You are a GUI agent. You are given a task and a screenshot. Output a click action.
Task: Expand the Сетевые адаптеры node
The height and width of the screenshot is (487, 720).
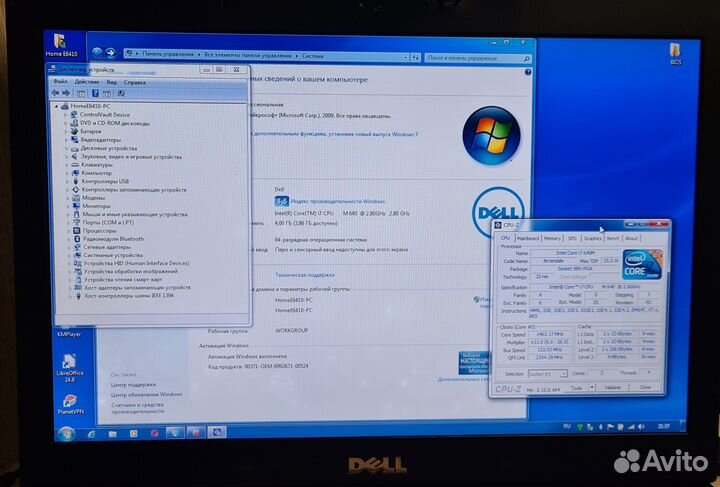[69, 247]
